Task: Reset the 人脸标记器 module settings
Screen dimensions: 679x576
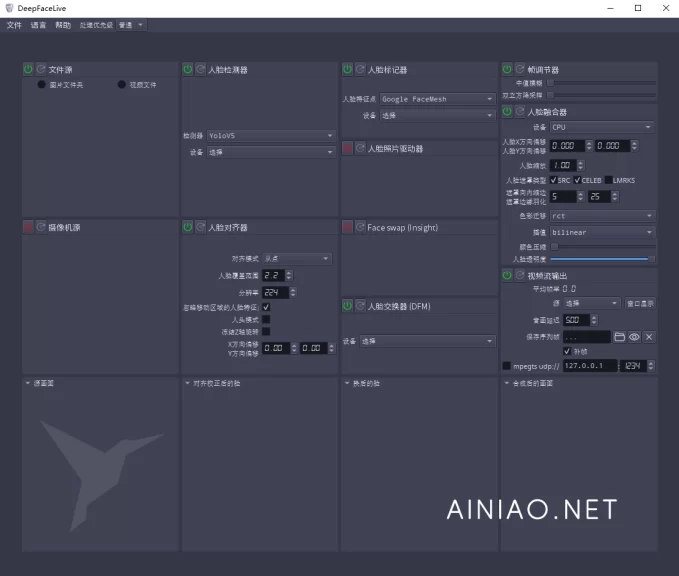Action: pos(360,69)
